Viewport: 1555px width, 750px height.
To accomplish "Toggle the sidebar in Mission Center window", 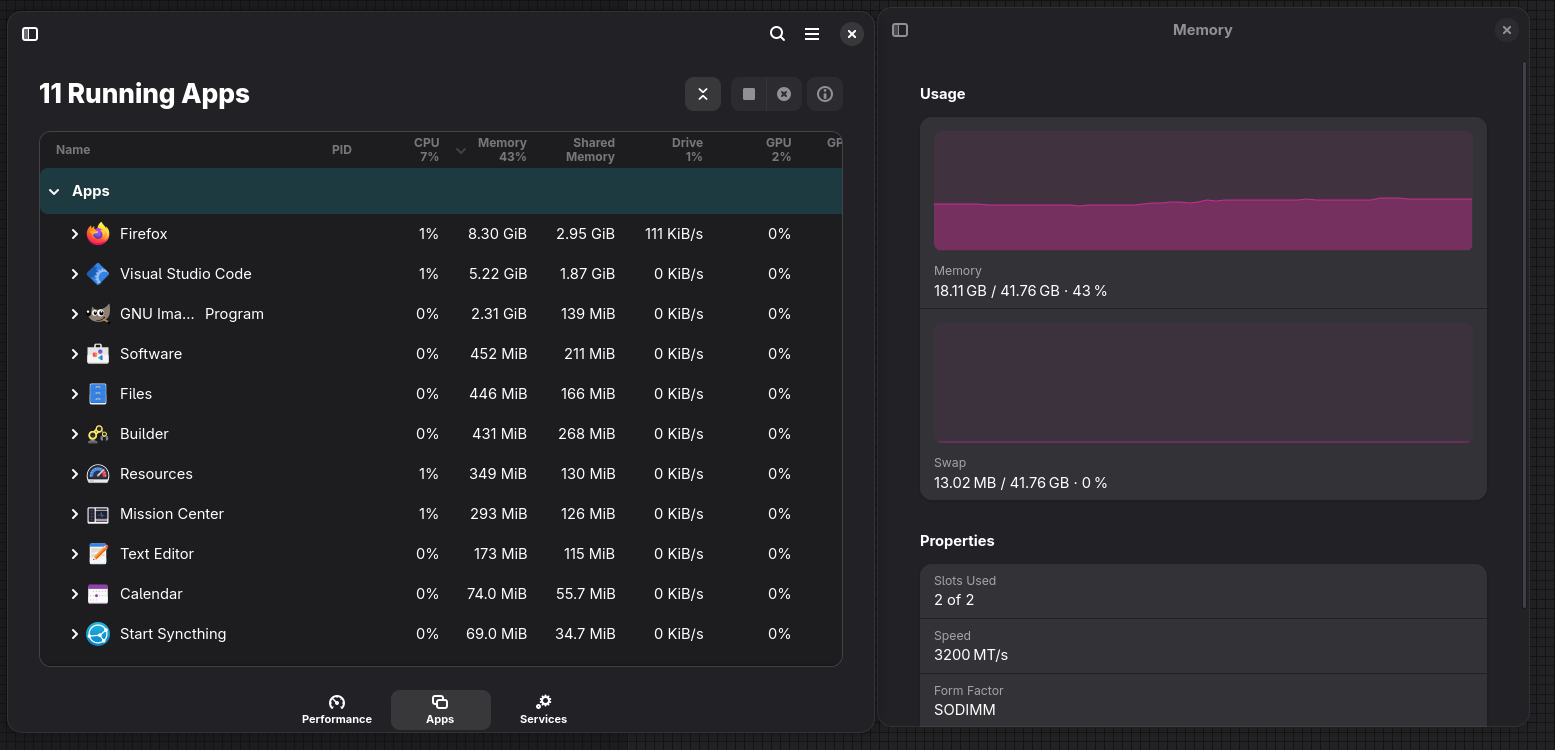I will pos(30,34).
